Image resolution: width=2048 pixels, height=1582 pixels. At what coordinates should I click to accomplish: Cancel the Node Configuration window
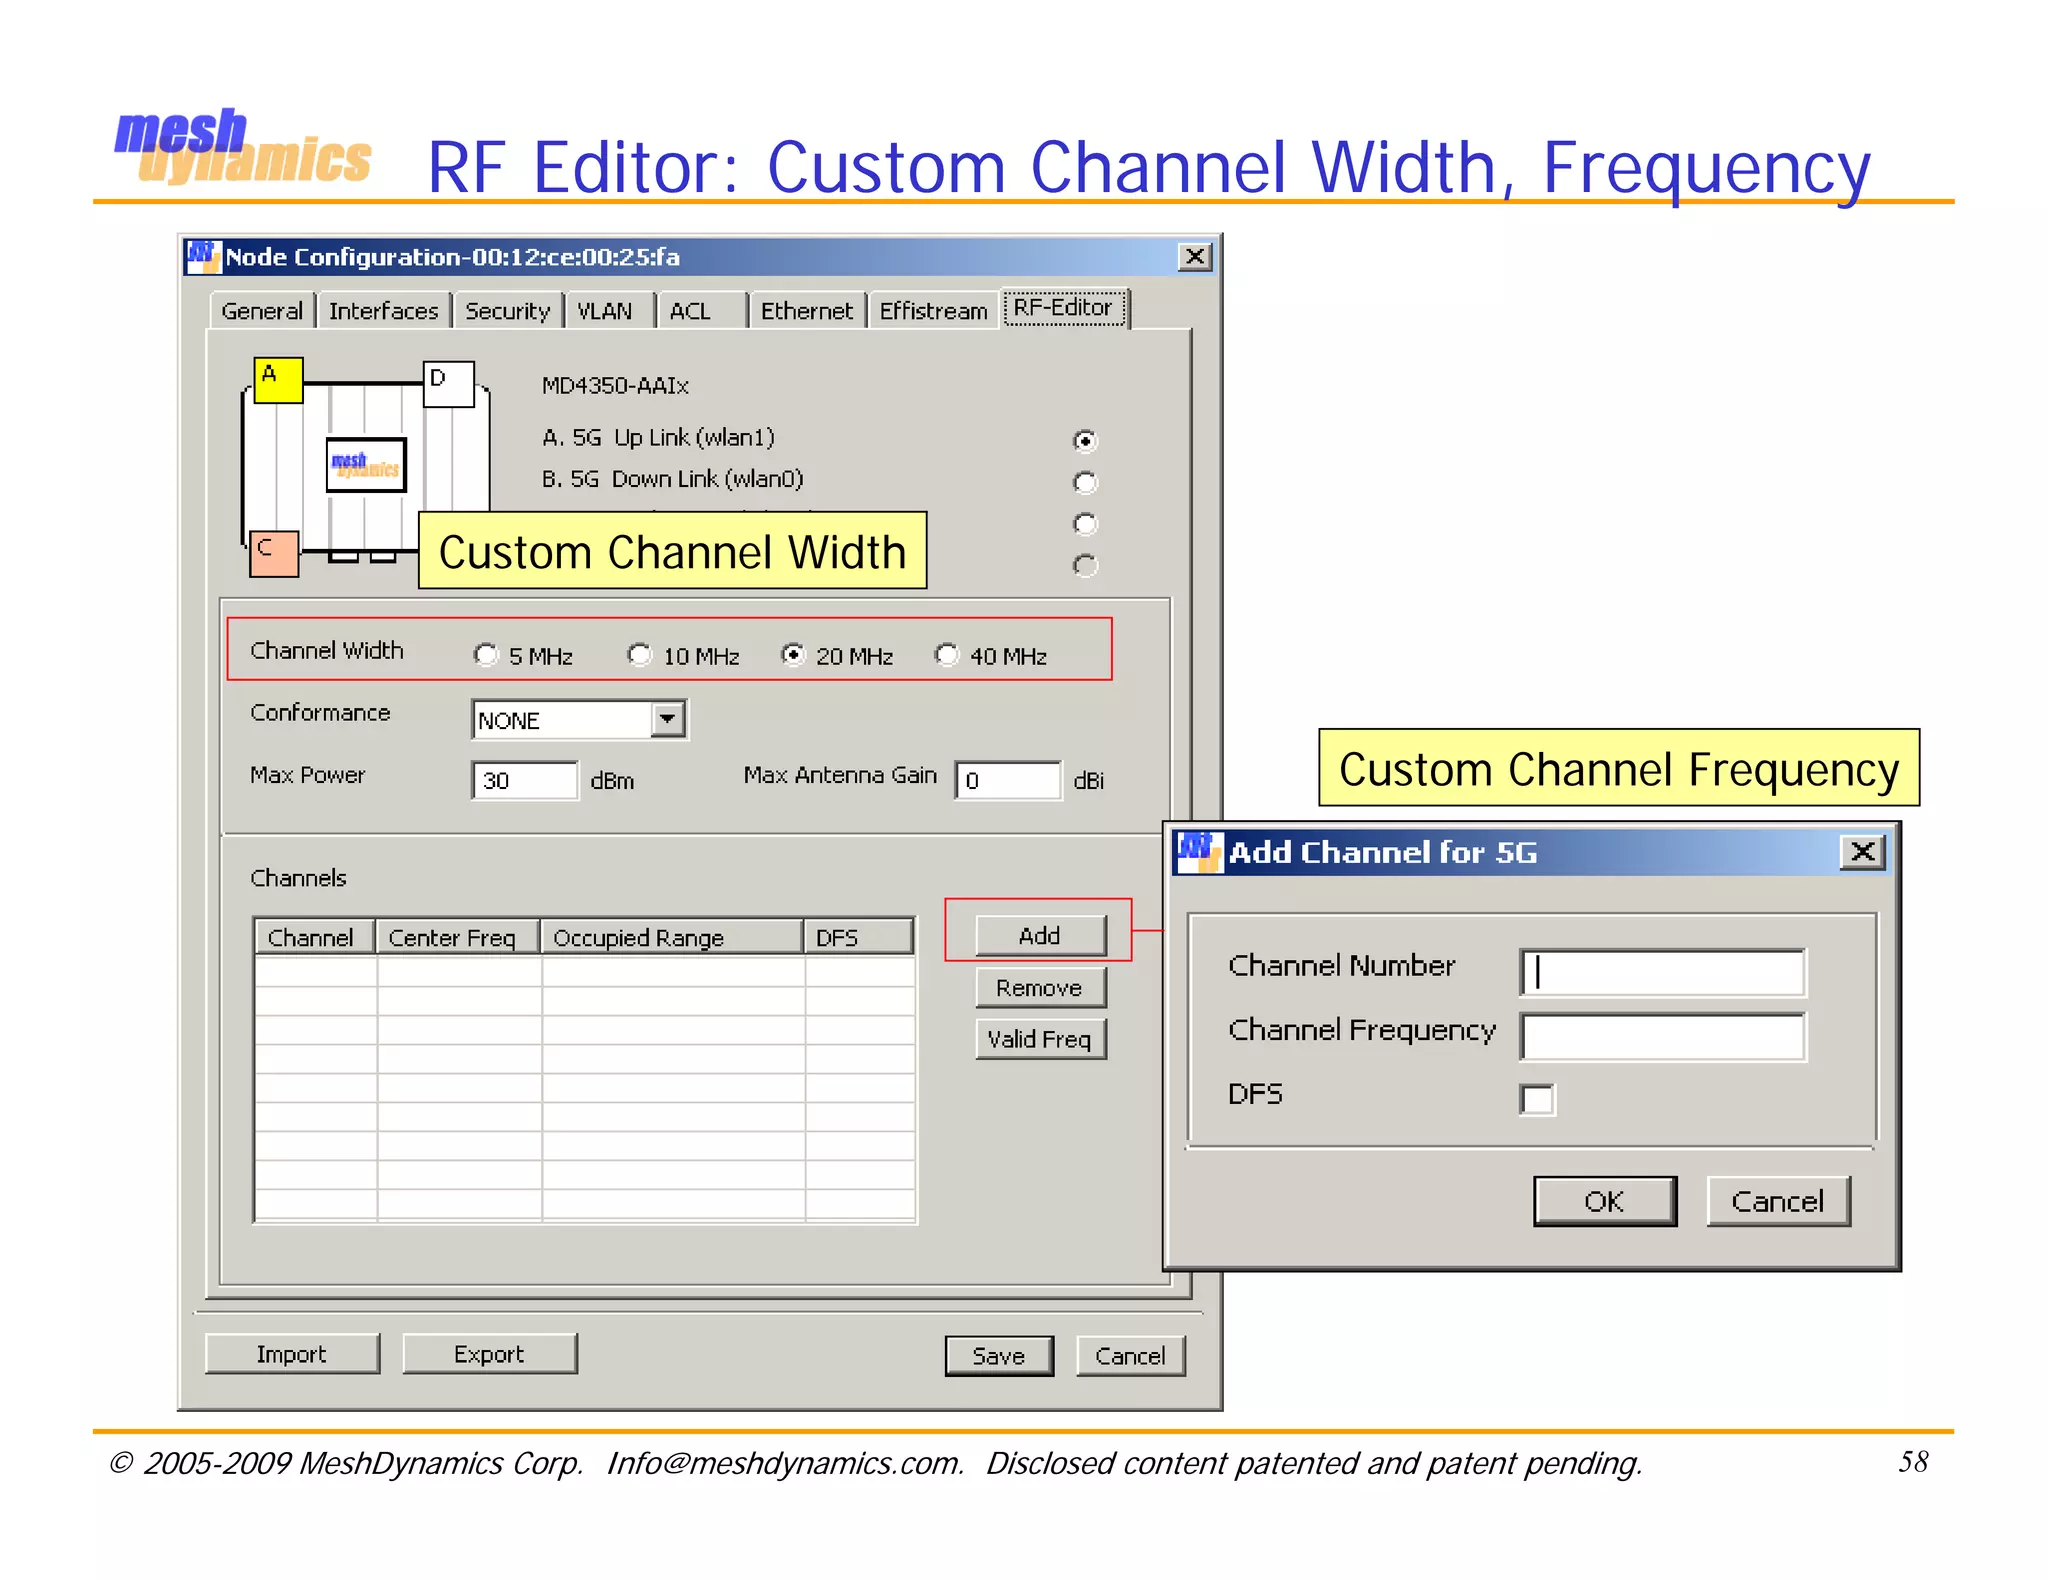click(x=1130, y=1356)
